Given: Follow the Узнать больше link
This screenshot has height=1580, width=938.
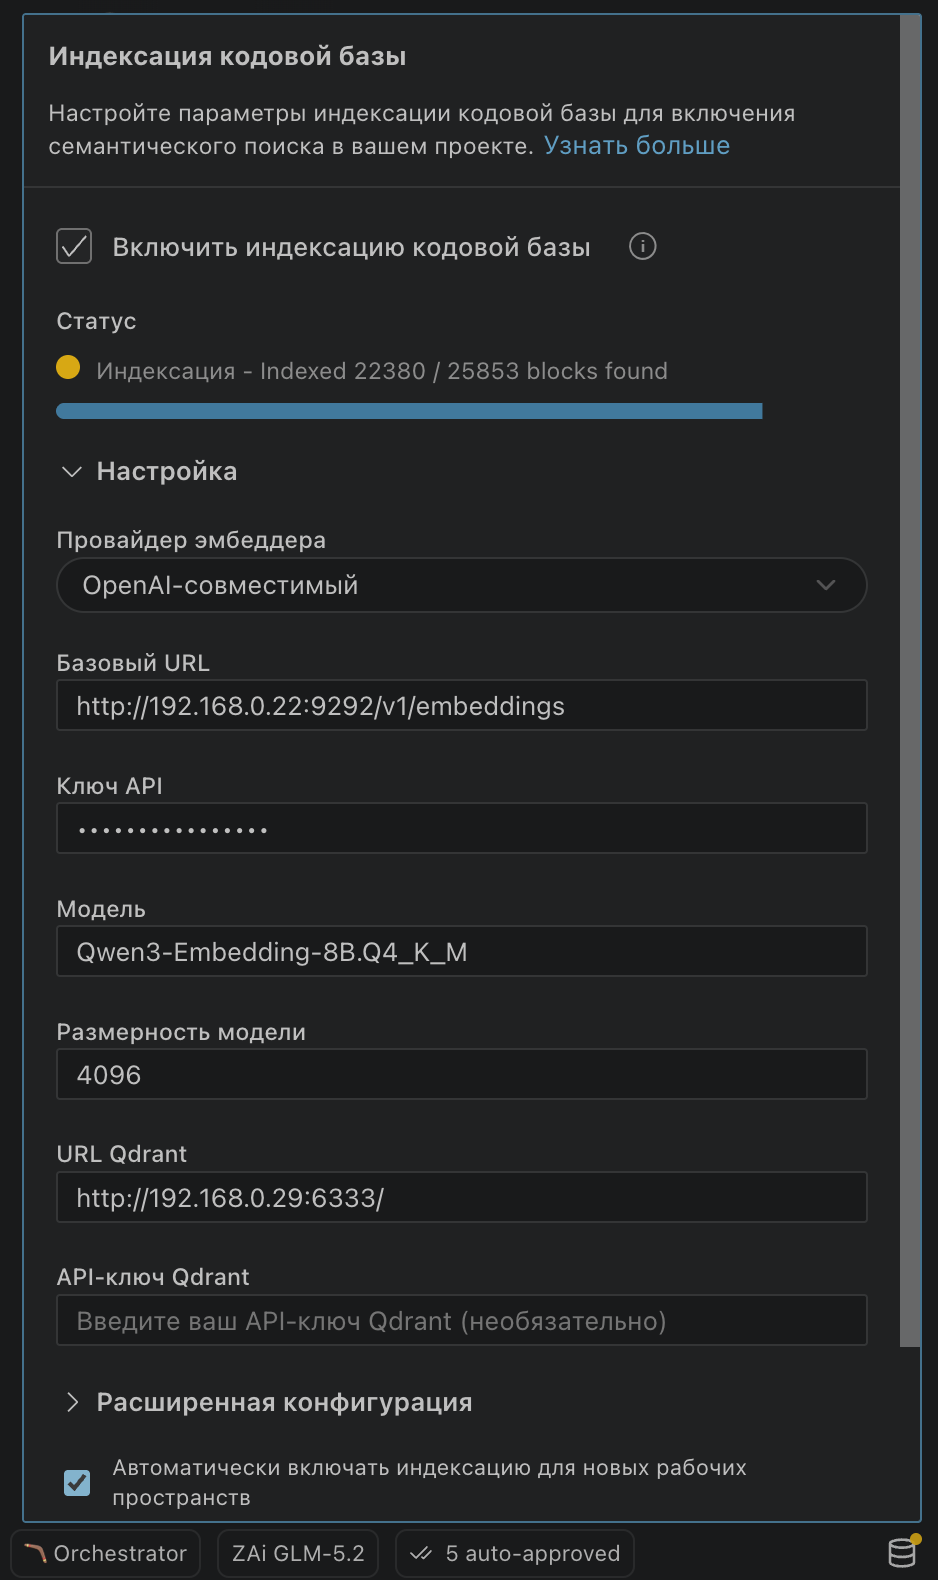Looking at the screenshot, I should [637, 146].
